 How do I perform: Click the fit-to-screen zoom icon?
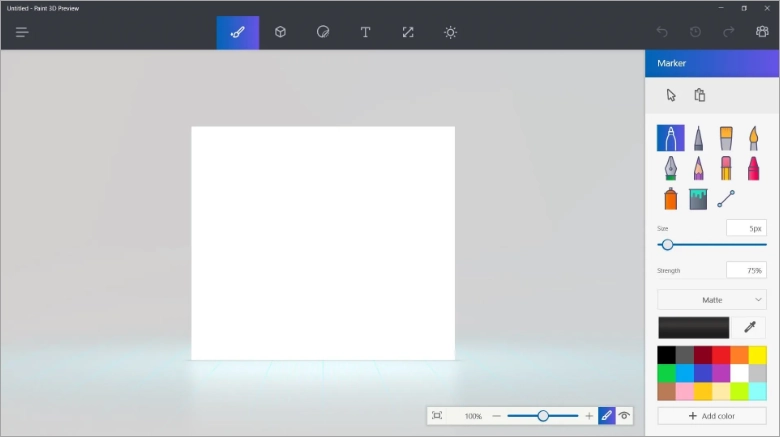[x=437, y=416]
